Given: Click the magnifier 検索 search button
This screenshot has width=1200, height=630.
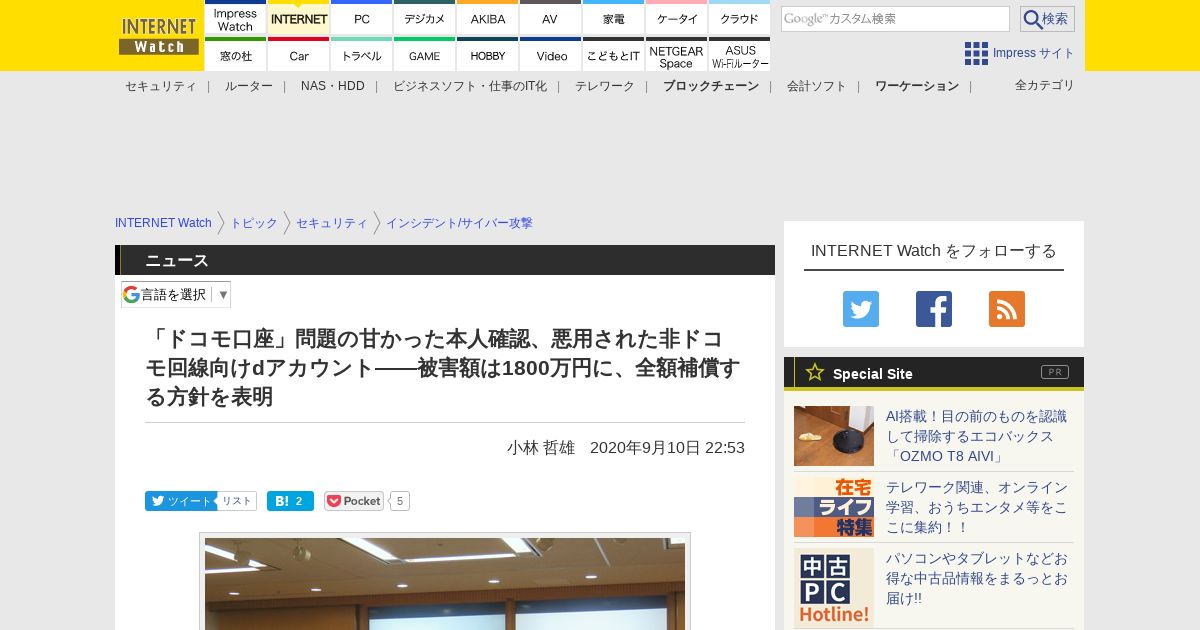Looking at the screenshot, I should click(1047, 19).
